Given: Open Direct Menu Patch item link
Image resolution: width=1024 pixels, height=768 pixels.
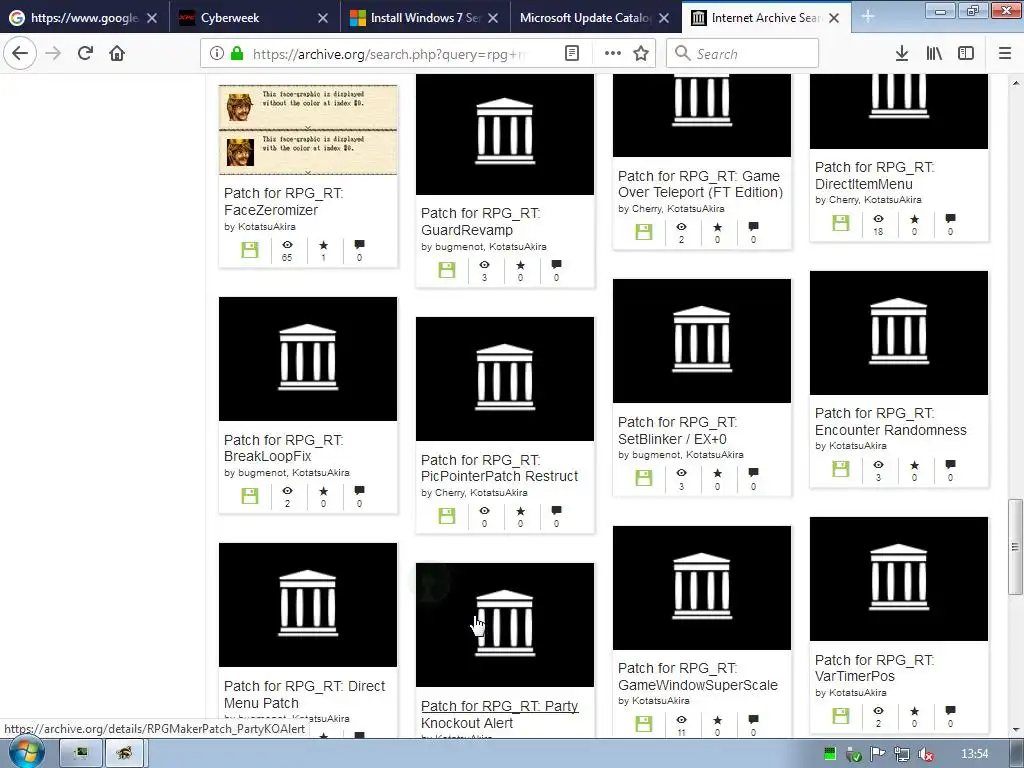Looking at the screenshot, I should (x=304, y=694).
